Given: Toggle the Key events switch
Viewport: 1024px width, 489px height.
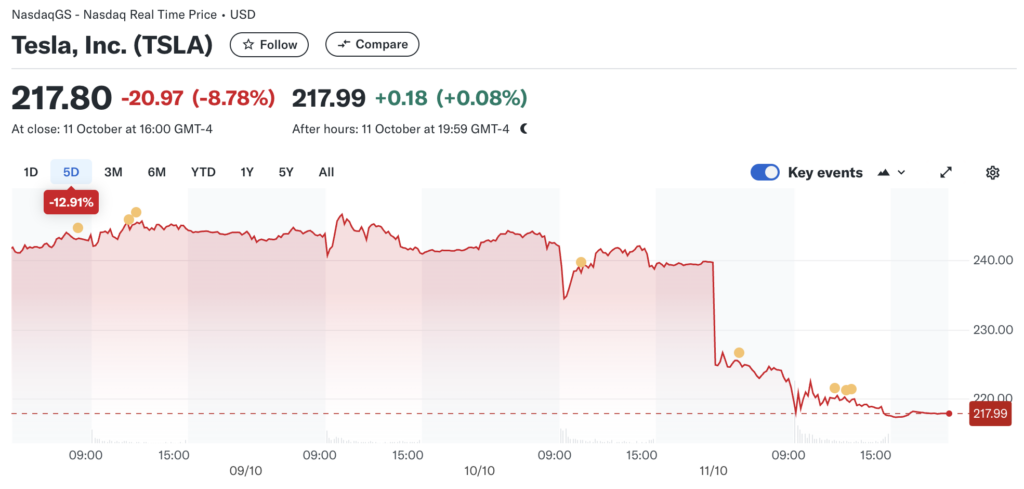Looking at the screenshot, I should click(765, 172).
